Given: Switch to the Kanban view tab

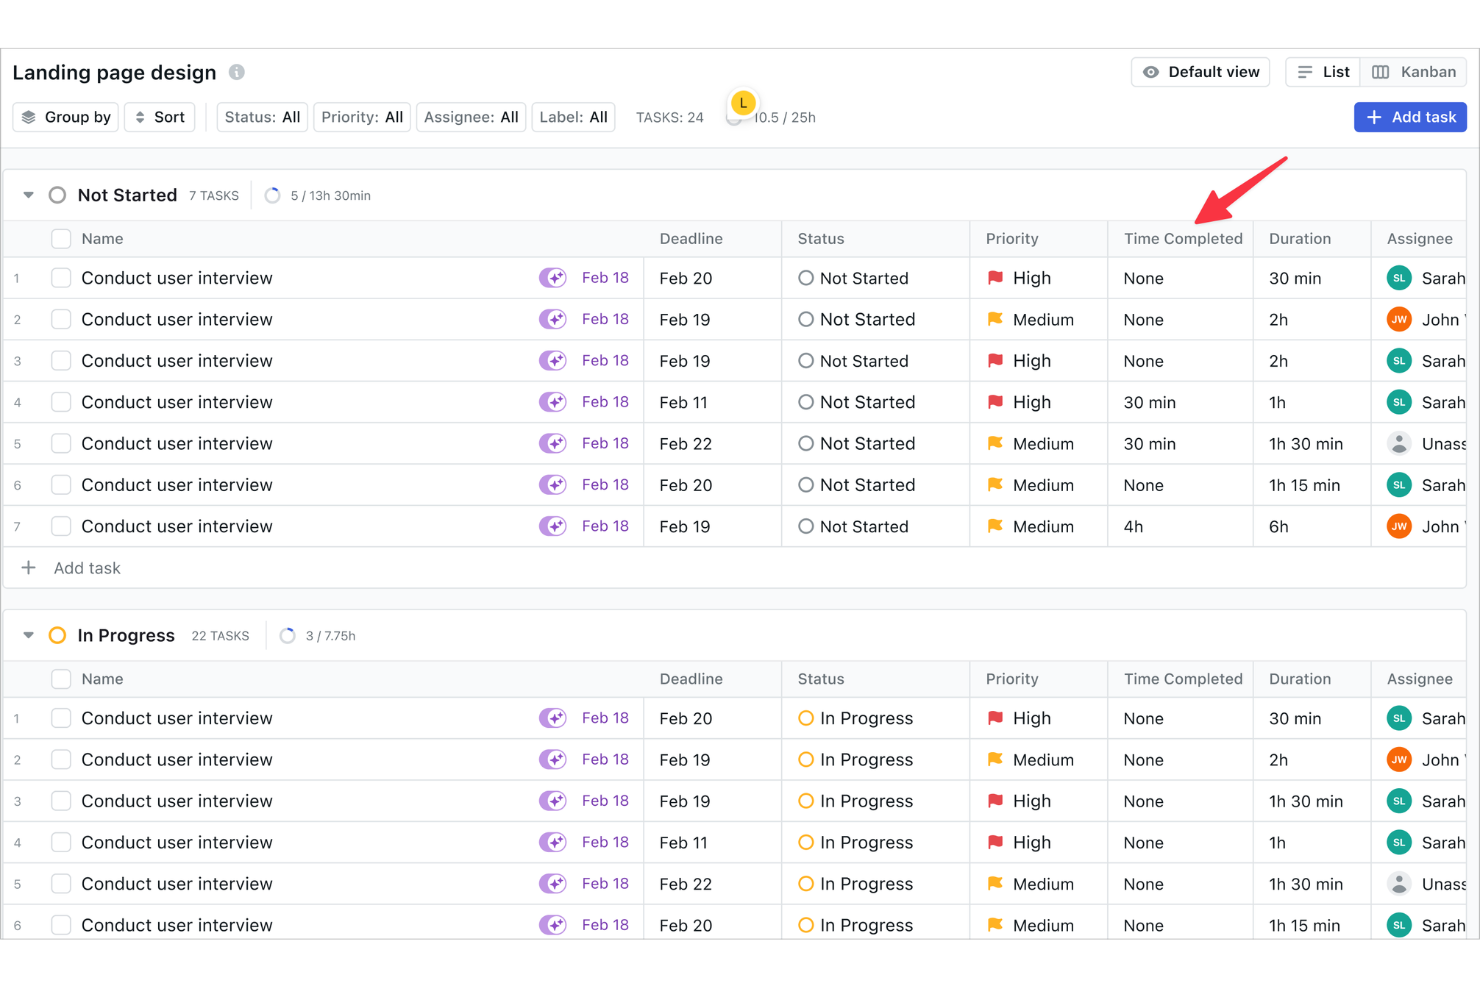Looking at the screenshot, I should [1413, 71].
